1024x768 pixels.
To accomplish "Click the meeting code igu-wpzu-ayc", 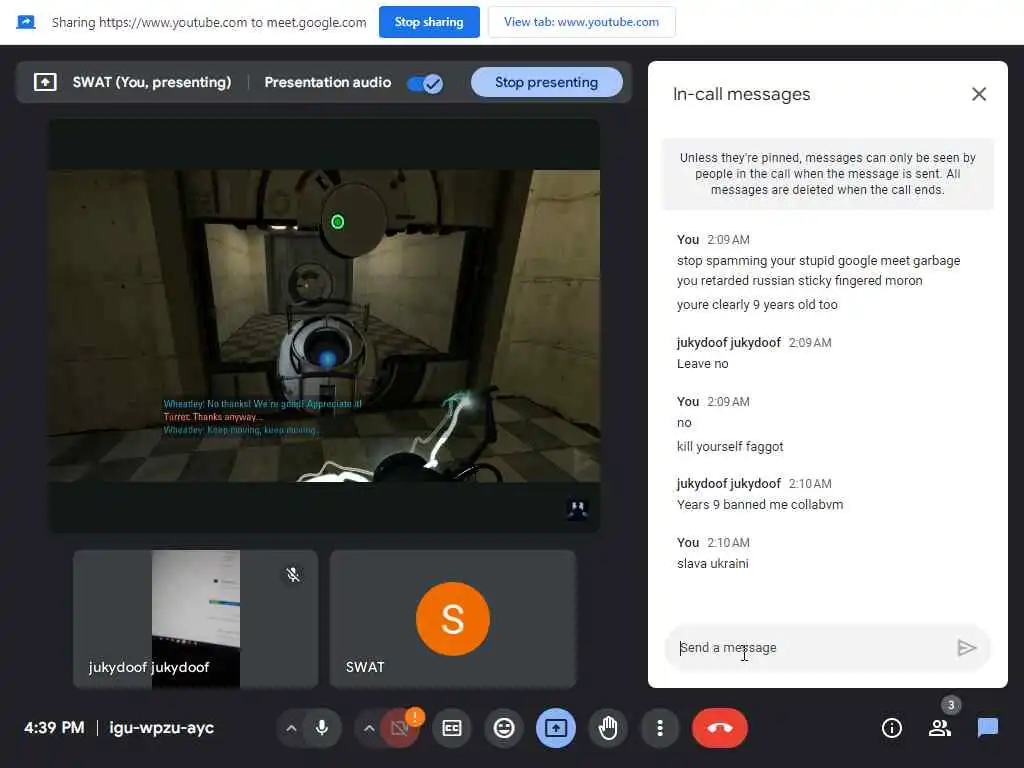I will pyautogui.click(x=161, y=728).
